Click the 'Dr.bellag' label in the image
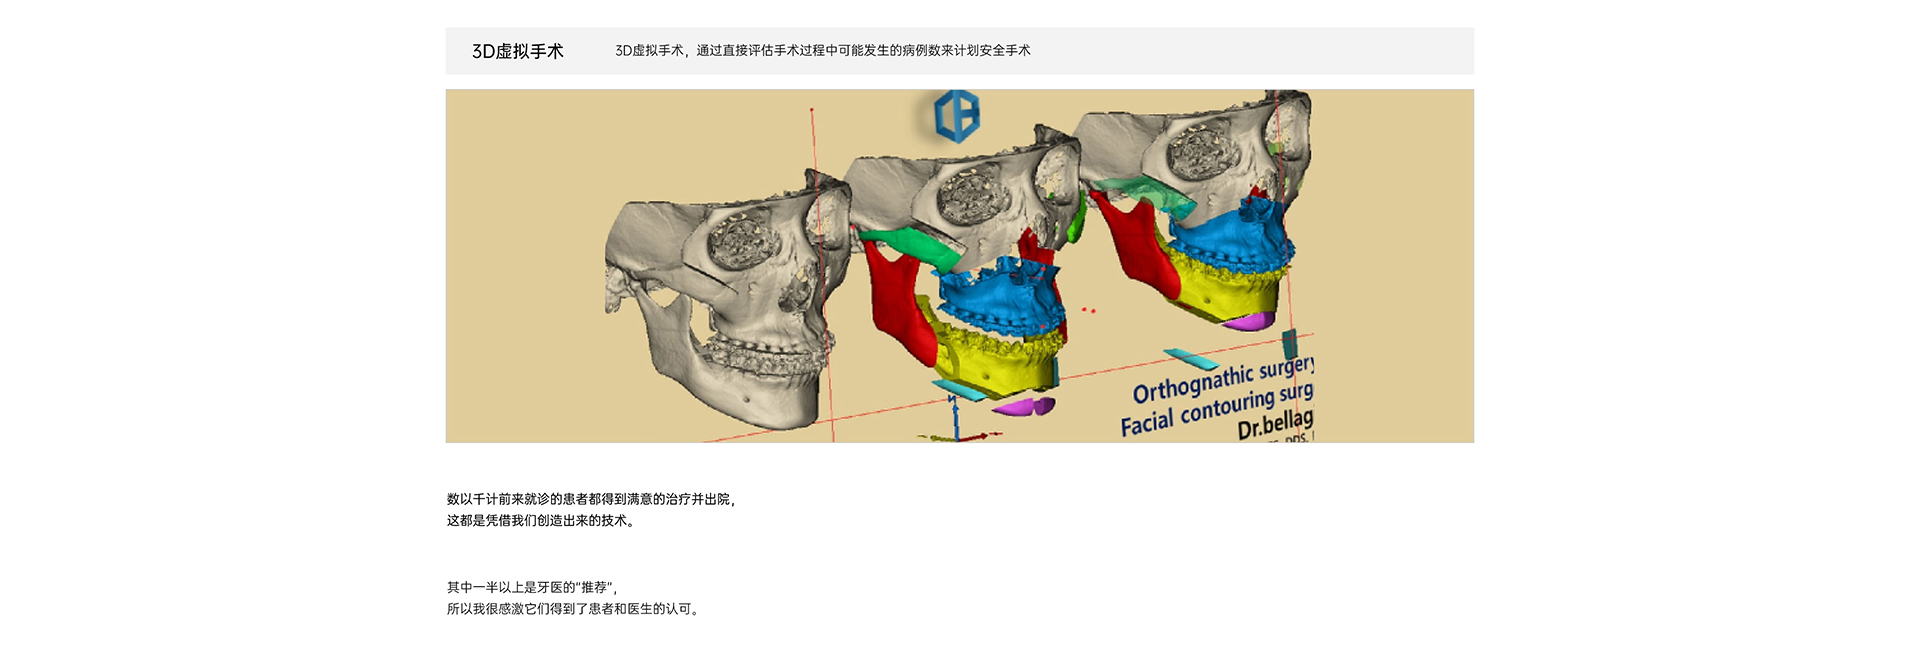Image resolution: width=1920 pixels, height=660 pixels. (x=1274, y=425)
